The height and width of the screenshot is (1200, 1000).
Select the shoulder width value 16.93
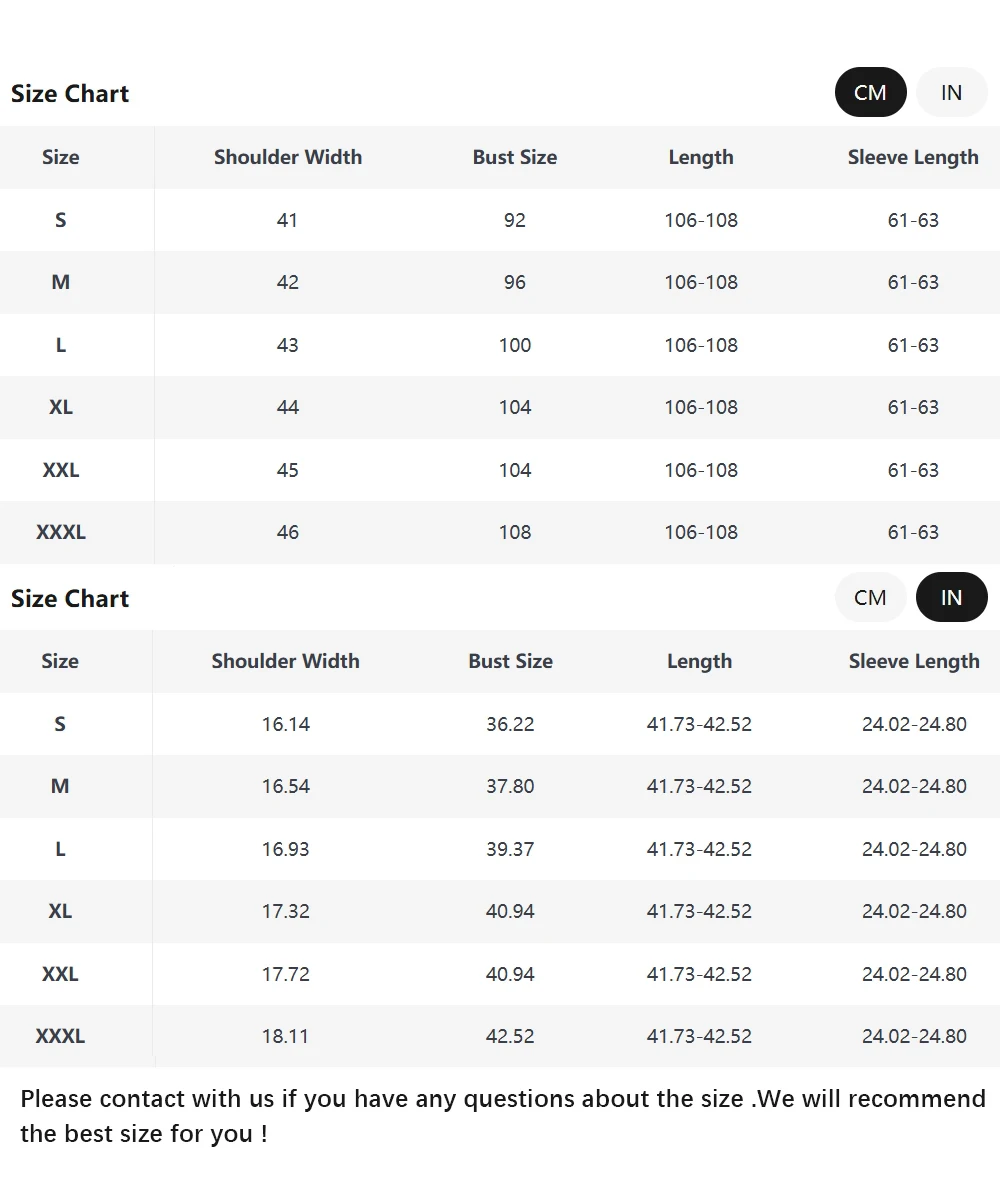pyautogui.click(x=286, y=849)
